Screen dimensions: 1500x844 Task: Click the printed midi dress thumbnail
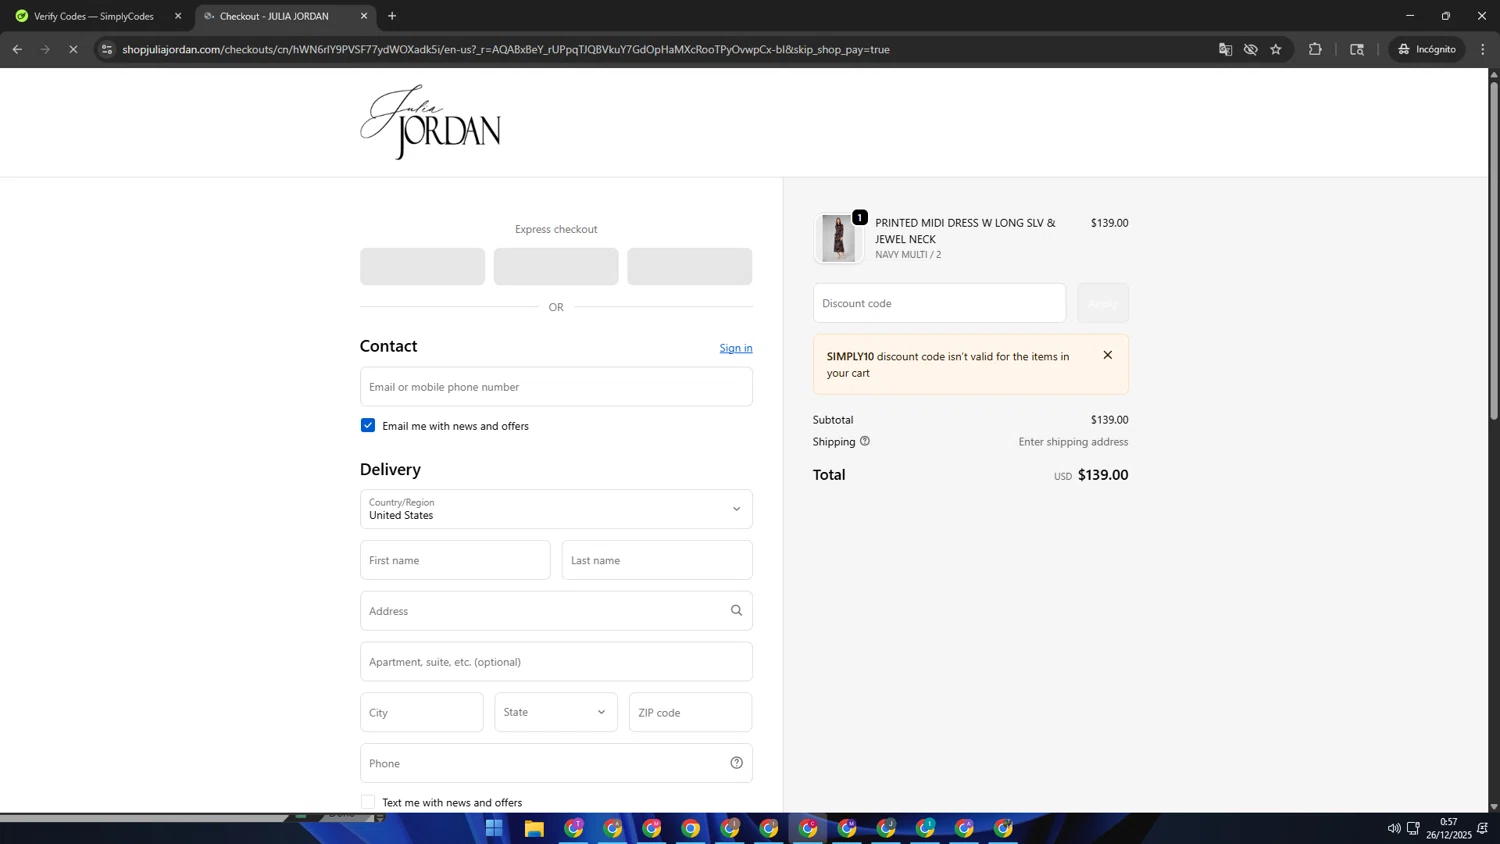click(838, 238)
